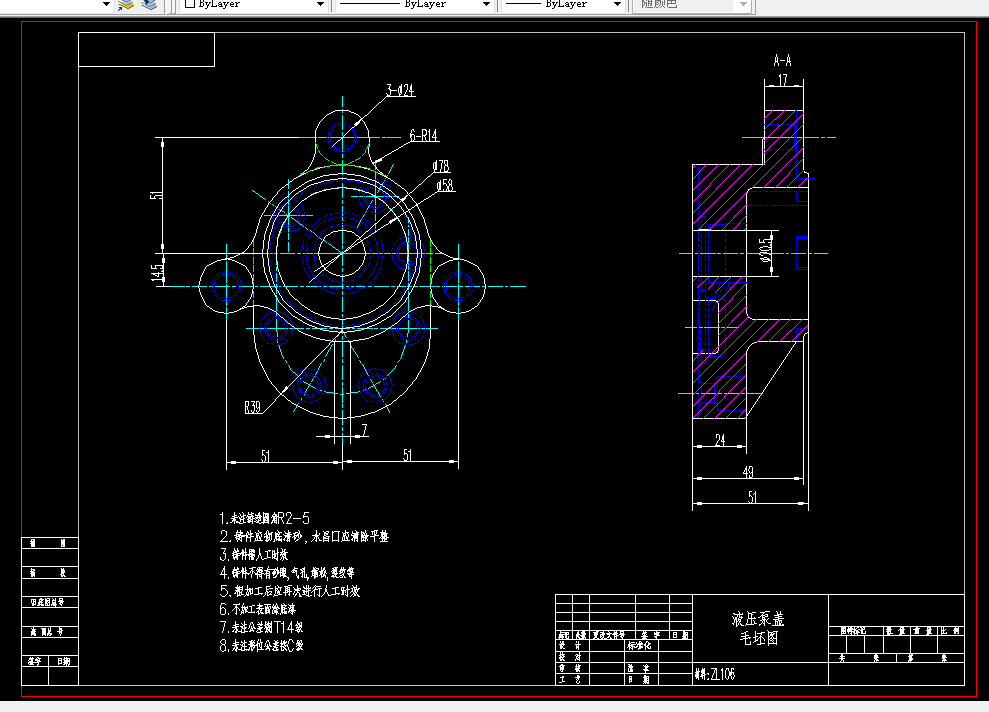Click the Make Object's Layer Current icon

[126, 4]
